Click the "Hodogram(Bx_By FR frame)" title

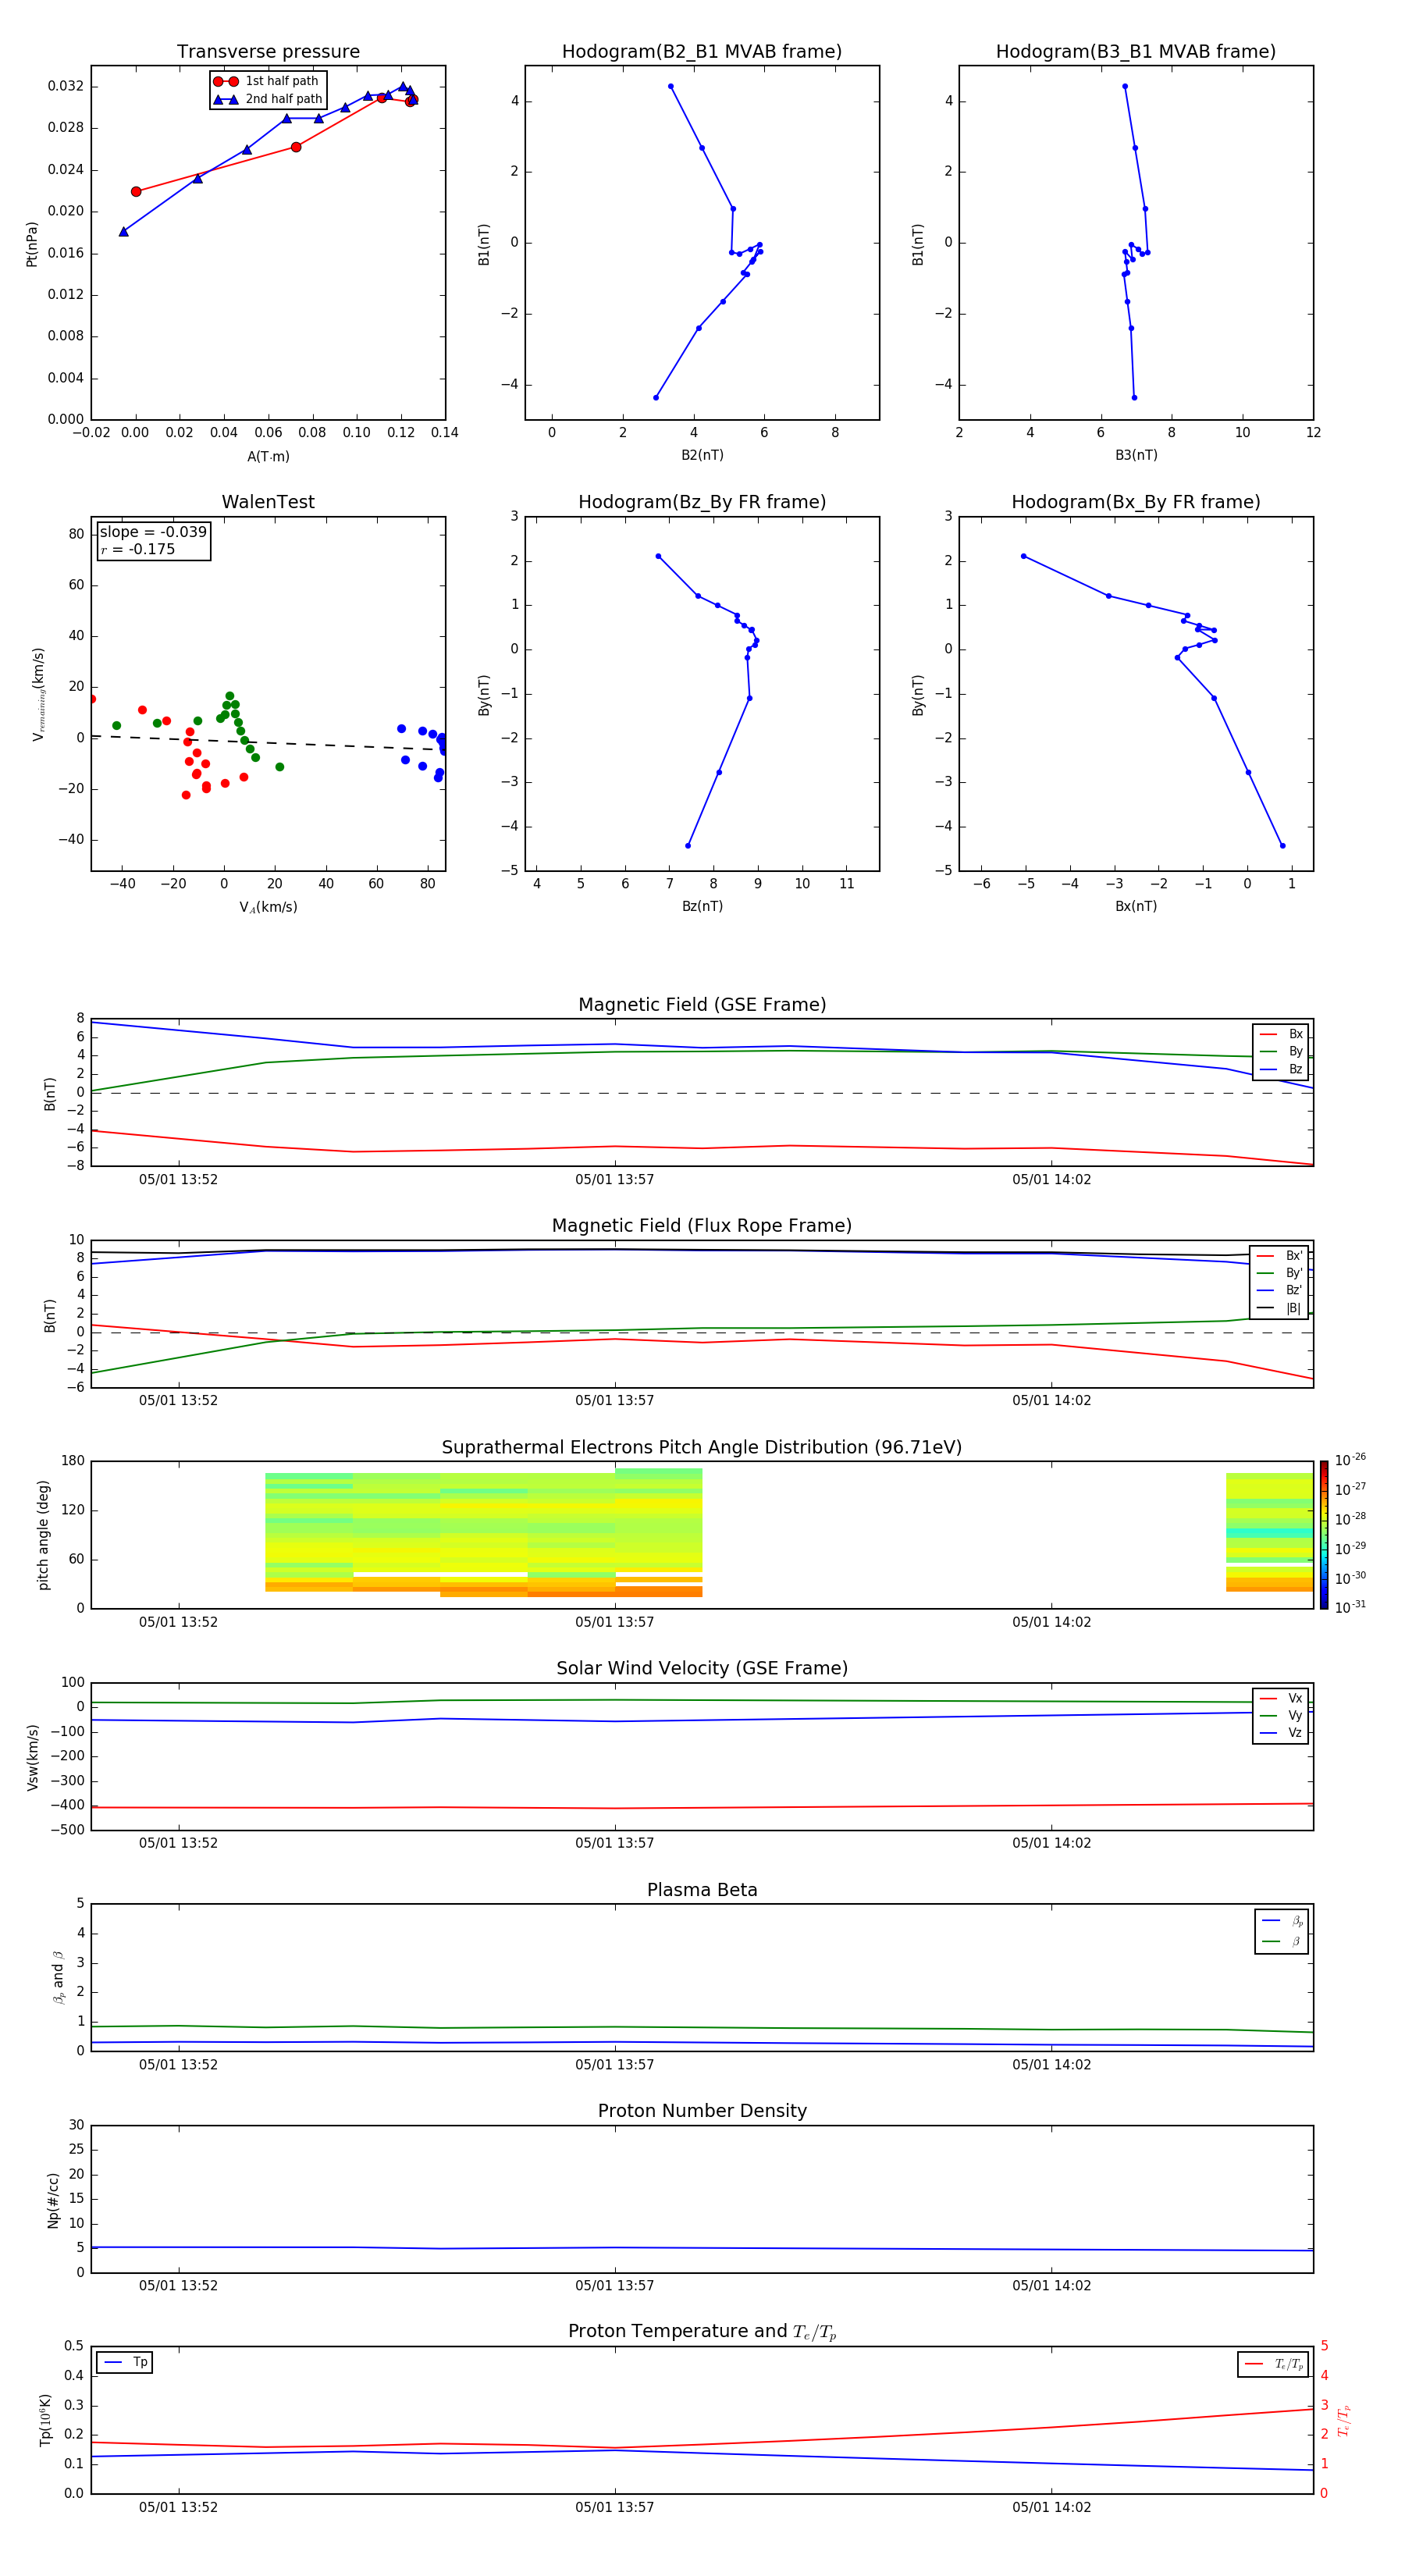click(x=1136, y=502)
